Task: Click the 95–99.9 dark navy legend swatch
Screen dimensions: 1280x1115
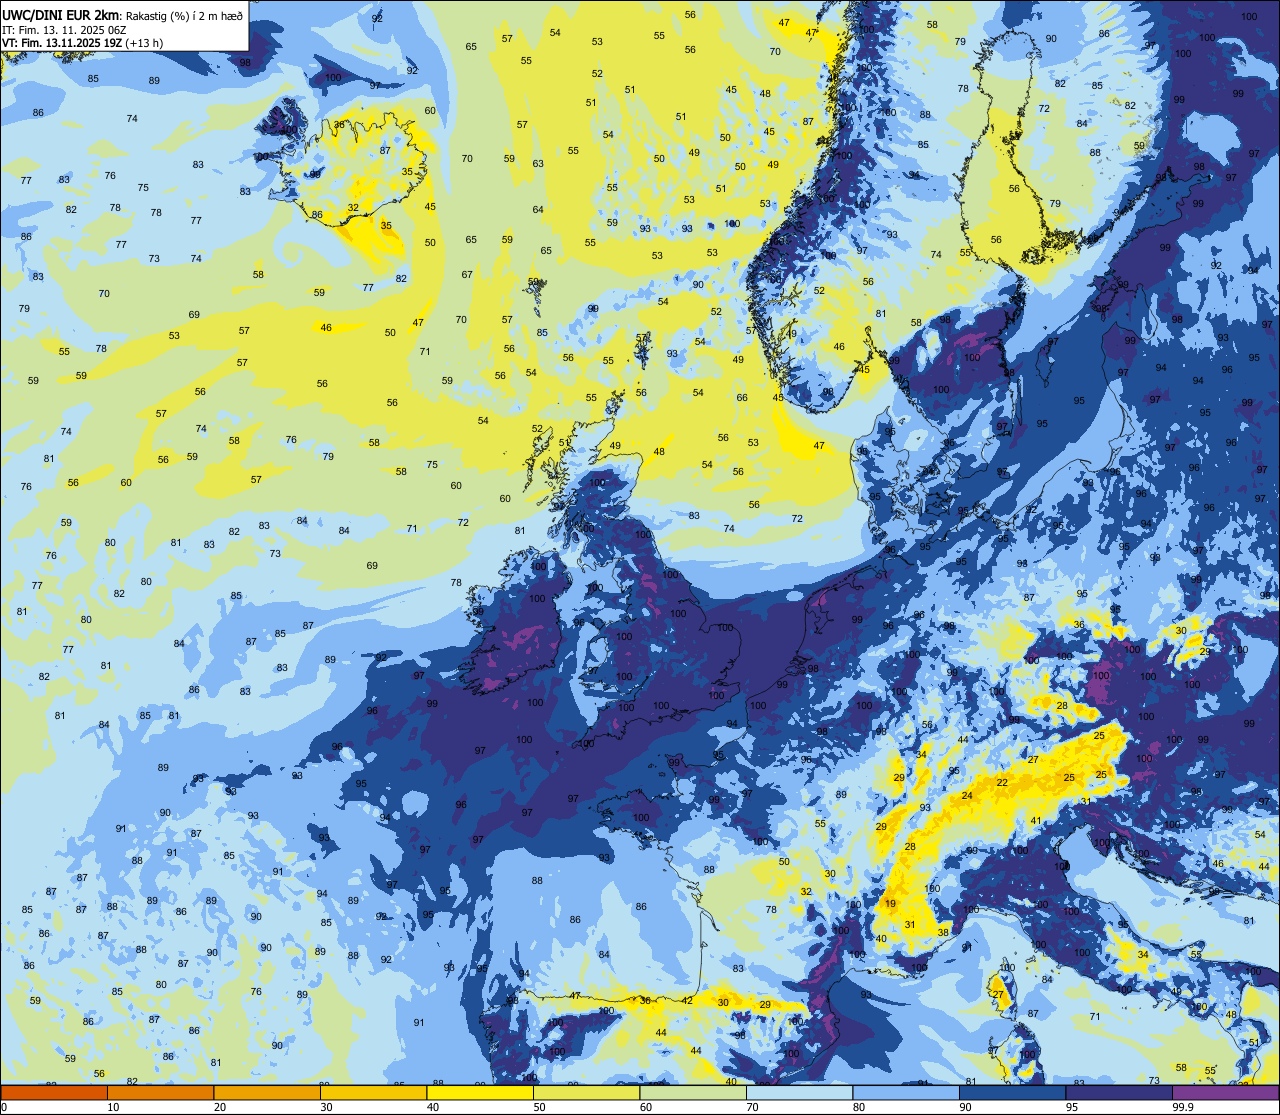Action: pyautogui.click(x=1119, y=1092)
